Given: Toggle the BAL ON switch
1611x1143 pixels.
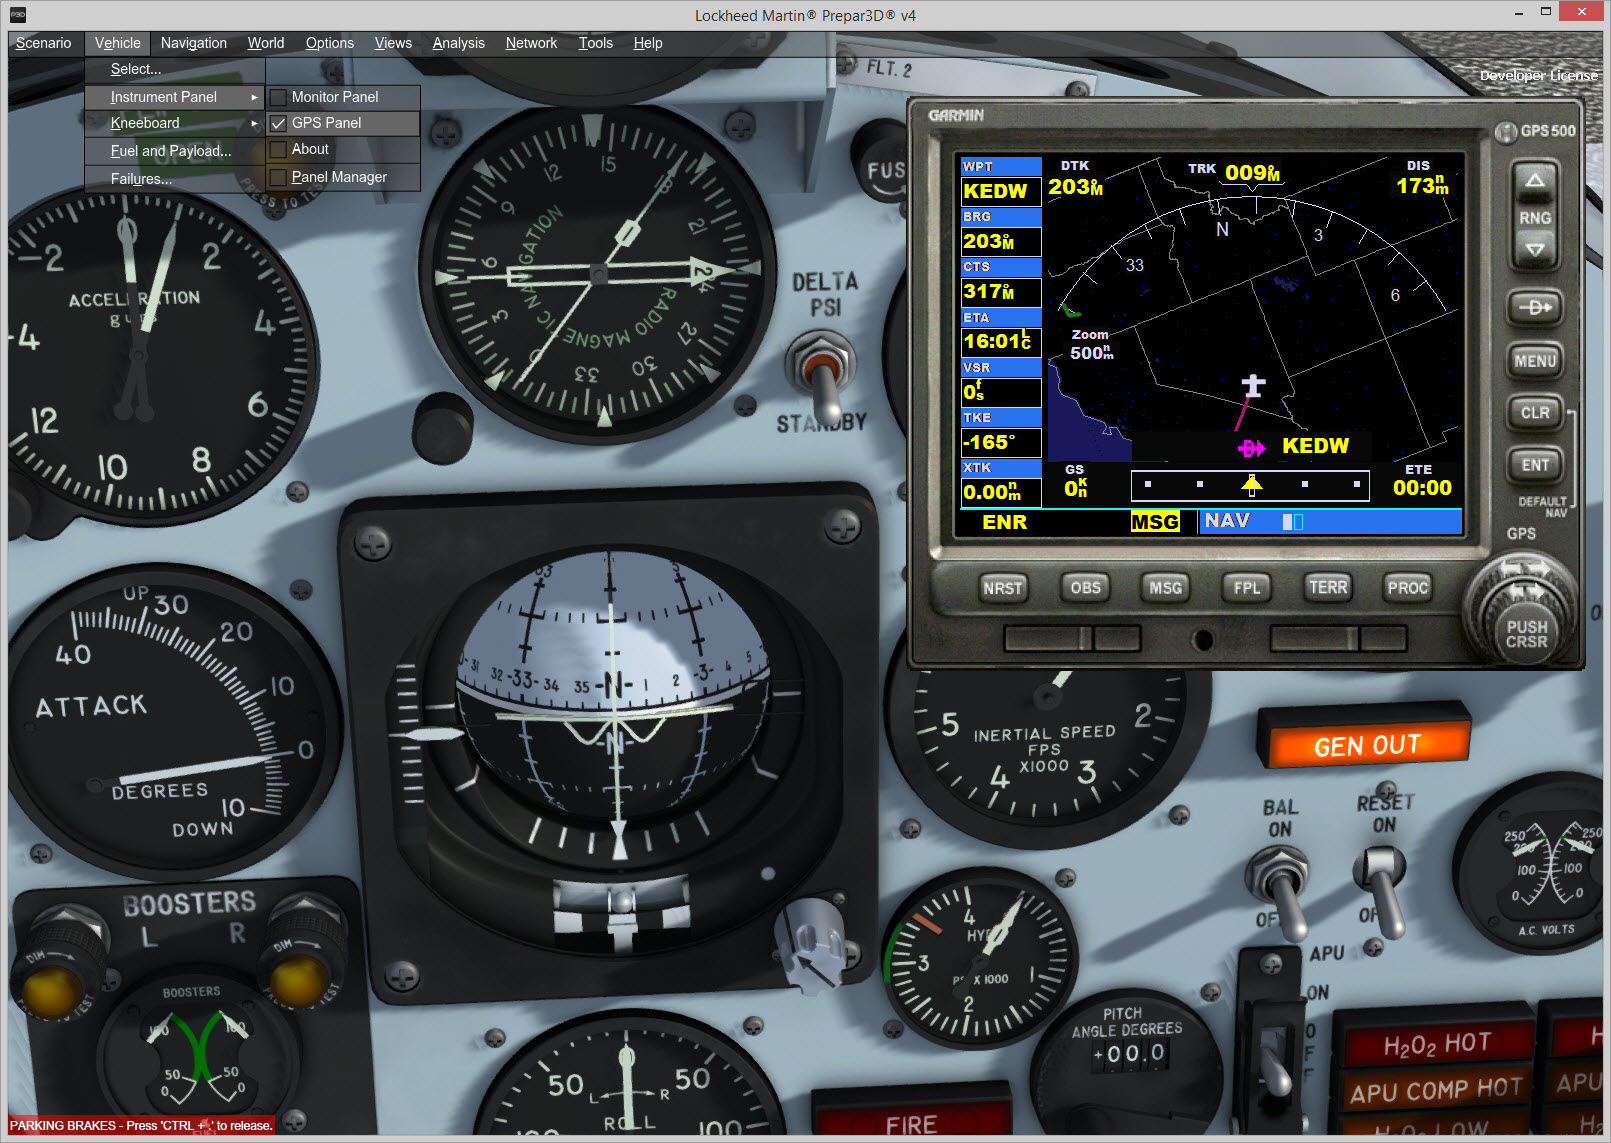Looking at the screenshot, I should tap(1282, 890).
